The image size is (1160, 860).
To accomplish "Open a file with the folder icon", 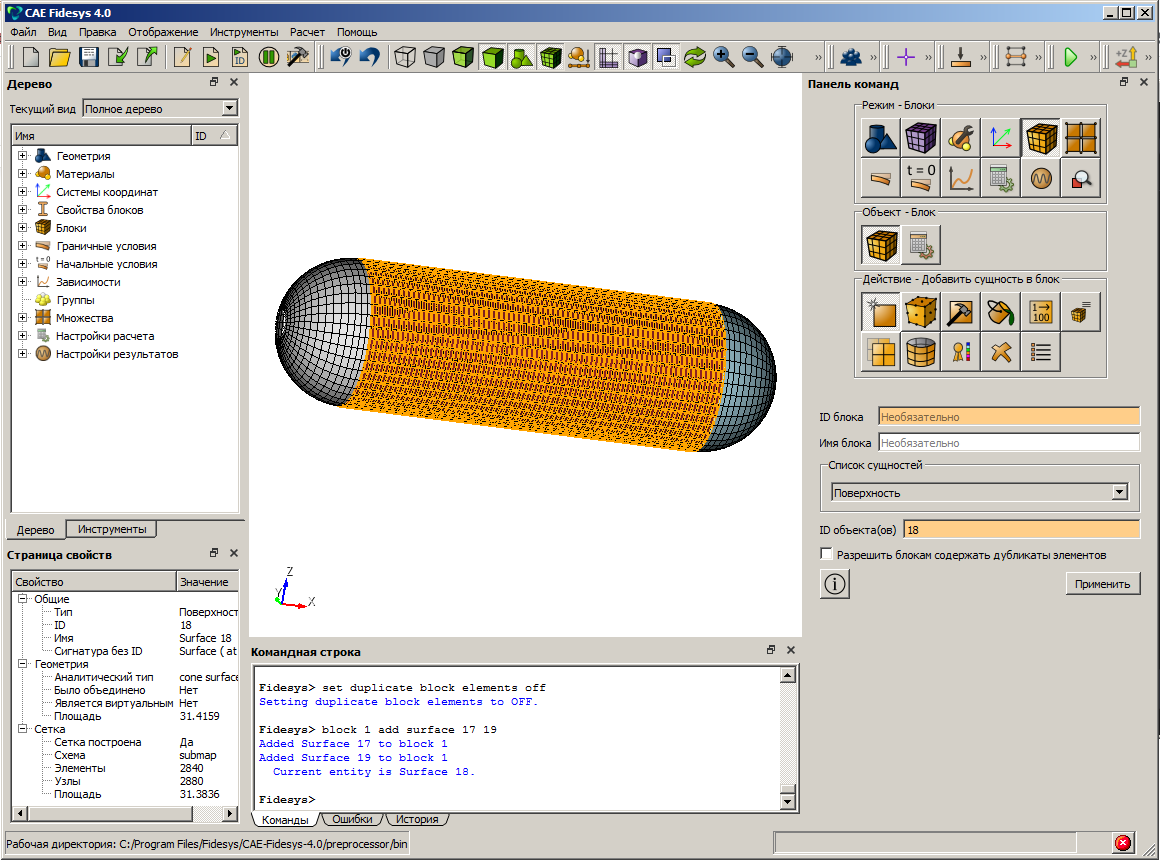I will [x=59, y=57].
